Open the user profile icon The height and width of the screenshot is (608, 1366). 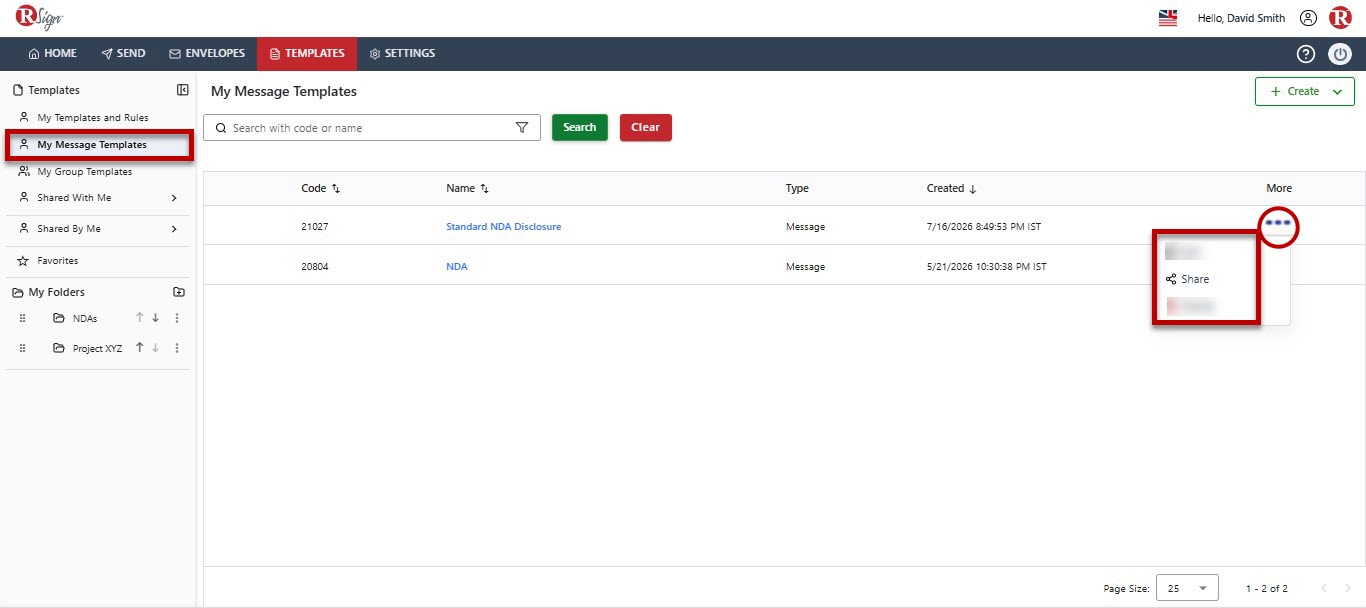(x=1308, y=18)
